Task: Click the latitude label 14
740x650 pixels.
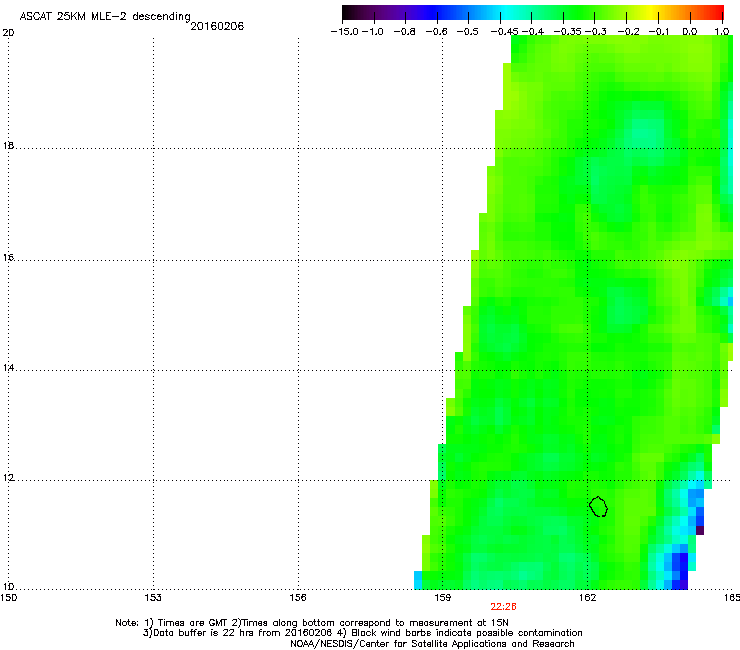Action: (8, 368)
